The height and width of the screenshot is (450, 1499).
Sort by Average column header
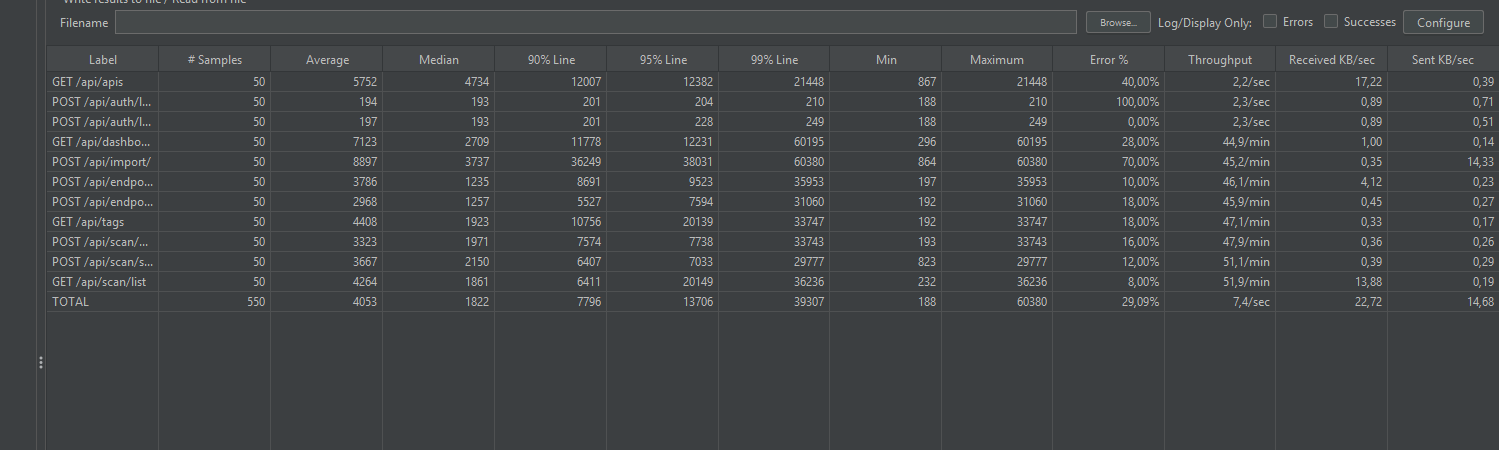click(327, 60)
